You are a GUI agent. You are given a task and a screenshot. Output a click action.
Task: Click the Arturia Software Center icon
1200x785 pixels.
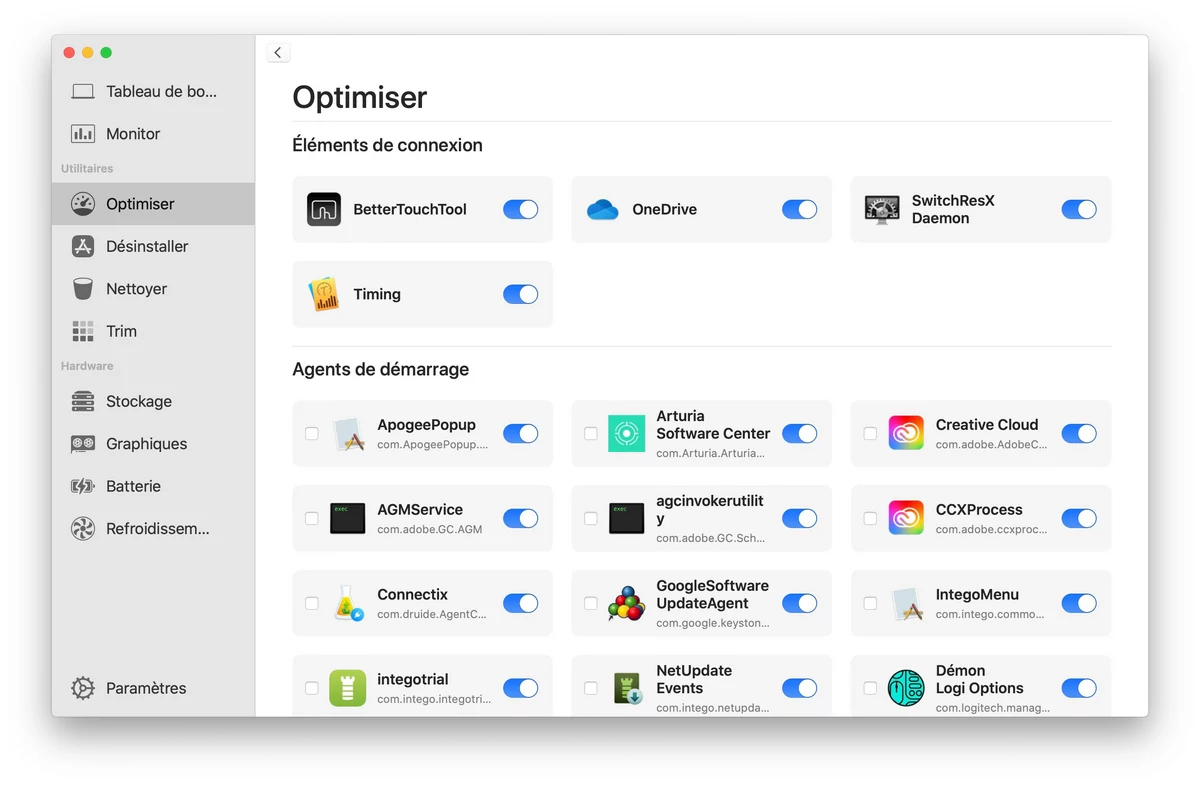coord(627,433)
